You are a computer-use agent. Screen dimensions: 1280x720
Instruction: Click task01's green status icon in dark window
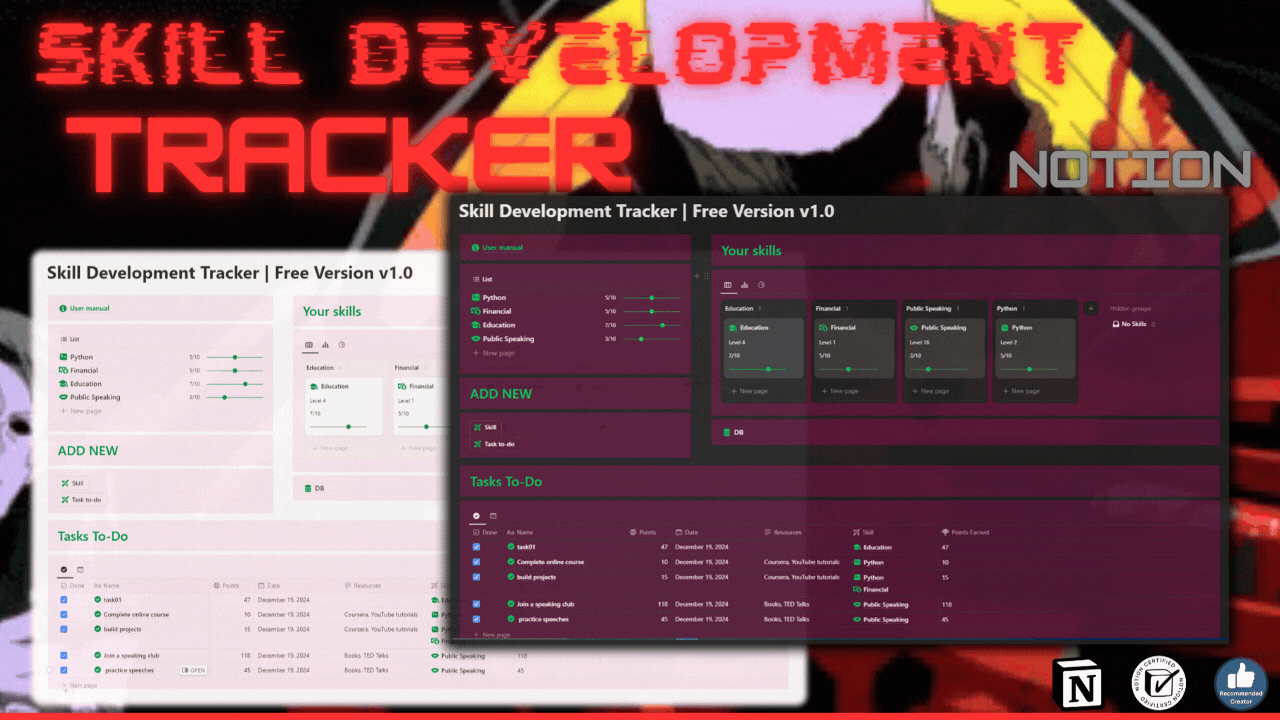click(x=510, y=547)
